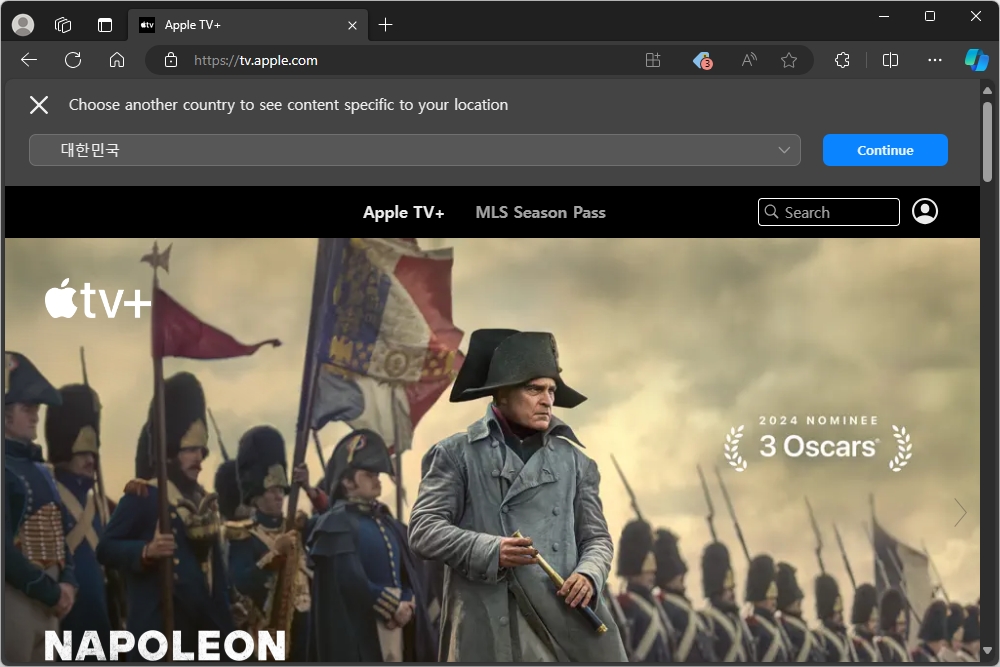Maximize the browser window

930,16
